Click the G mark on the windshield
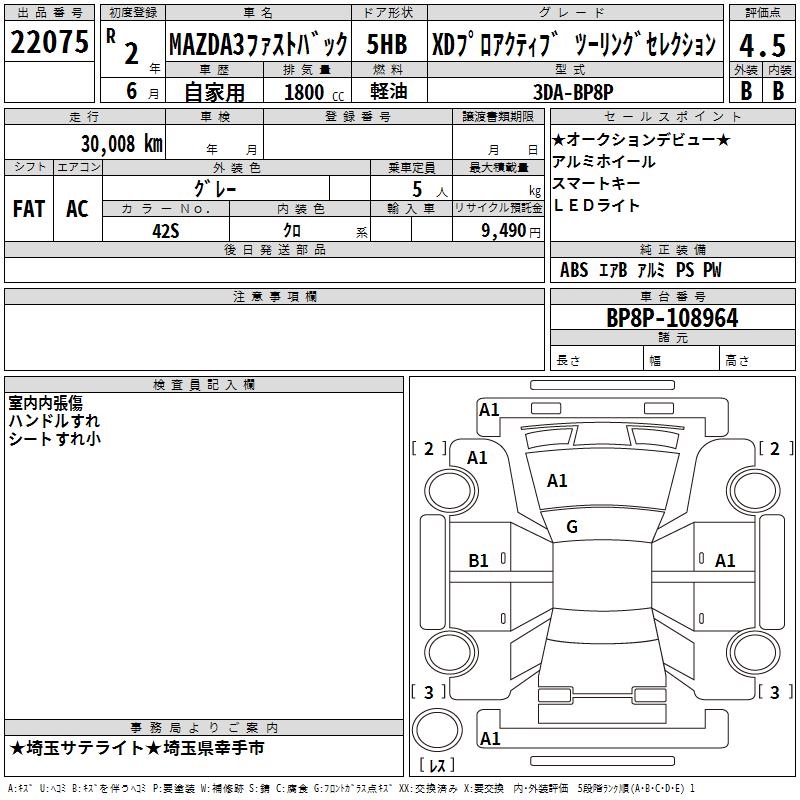Viewport: 800px width, 800px height. coord(572,527)
